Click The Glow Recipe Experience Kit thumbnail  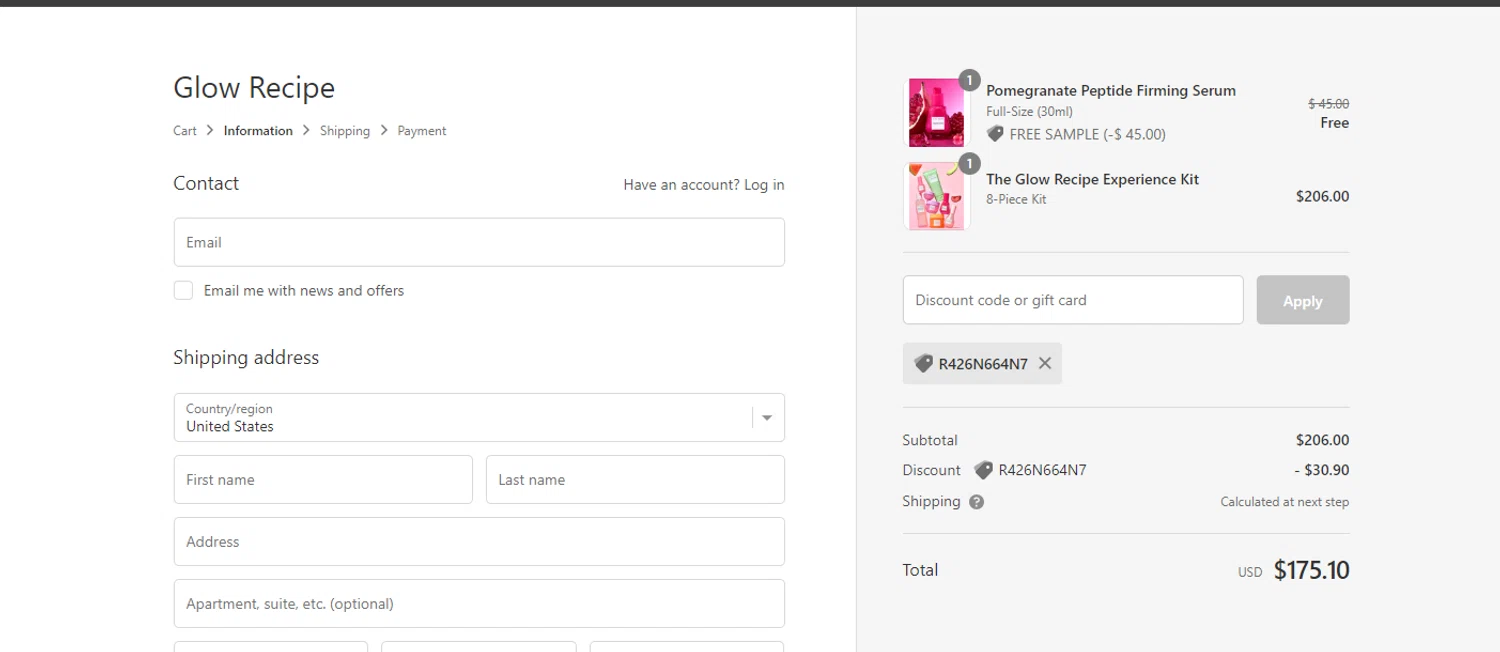(937, 196)
